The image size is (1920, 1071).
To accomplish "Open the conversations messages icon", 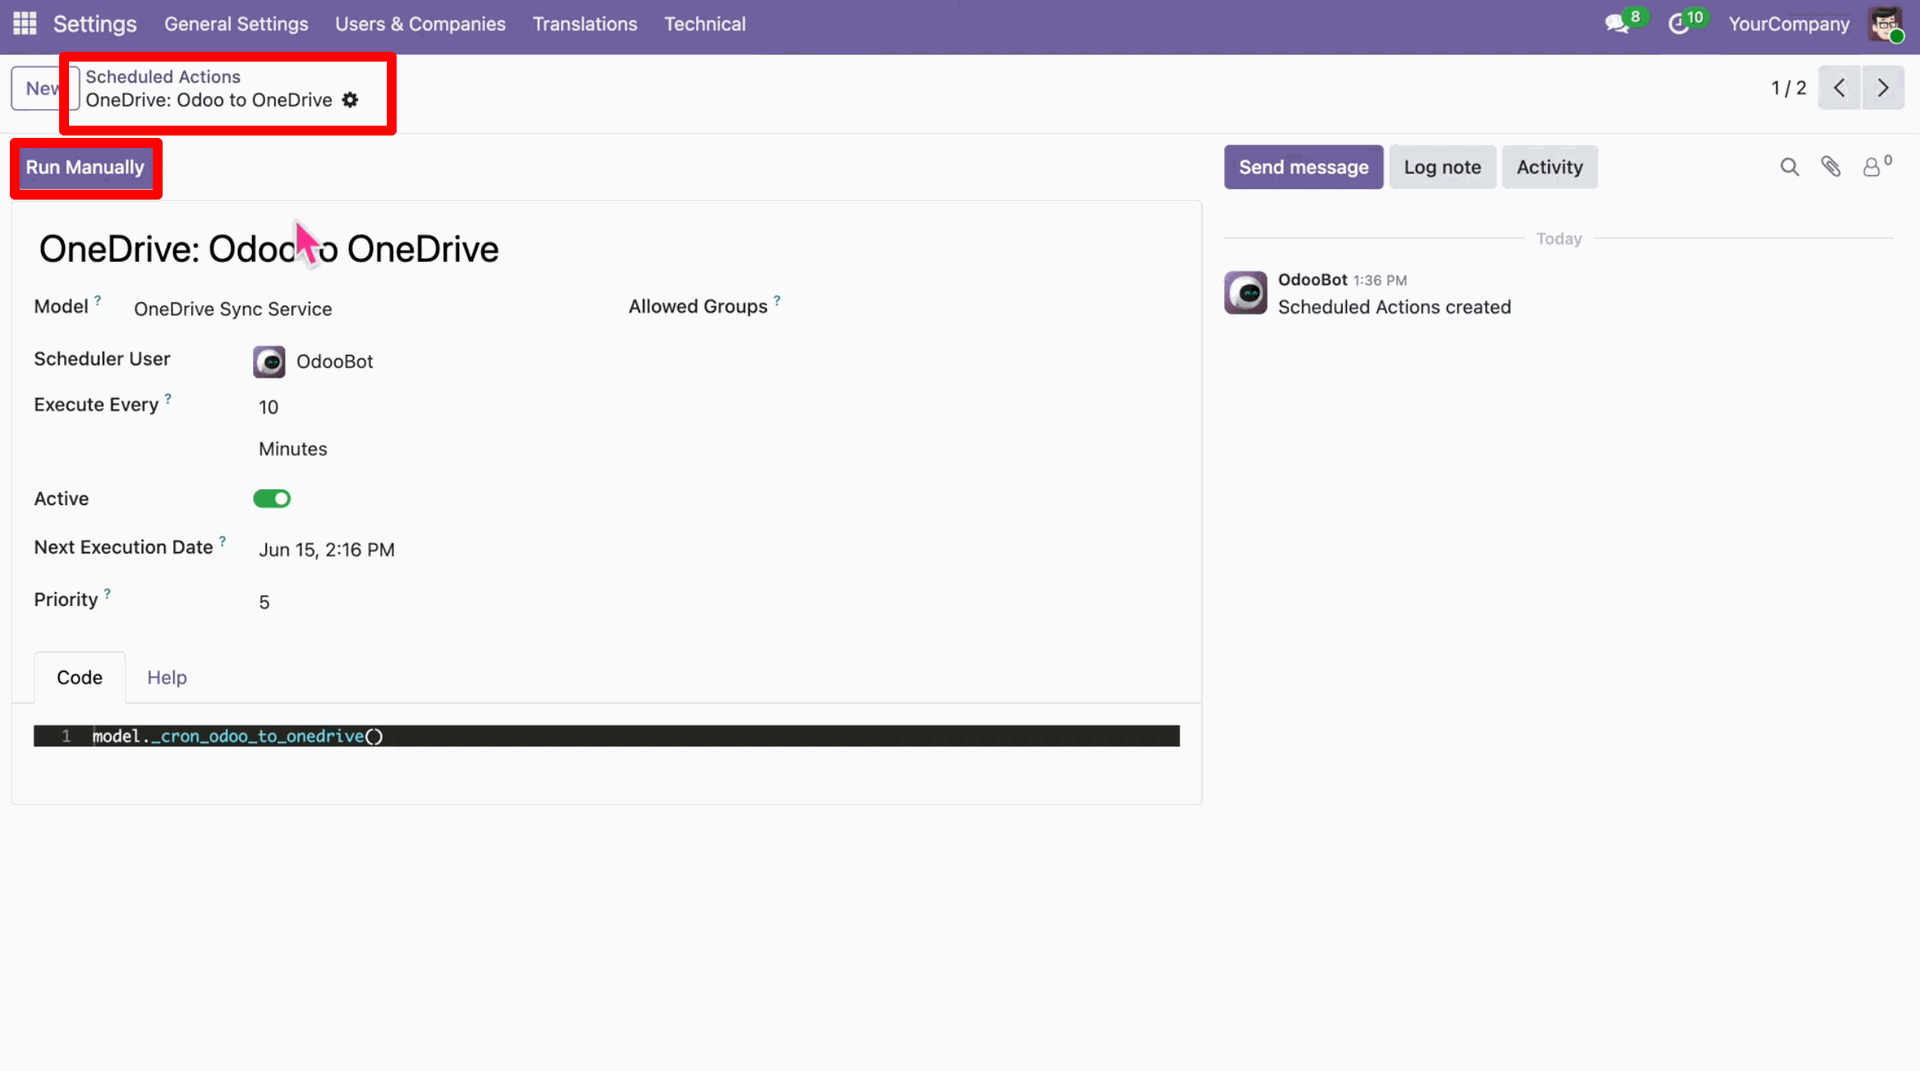I will click(1618, 23).
